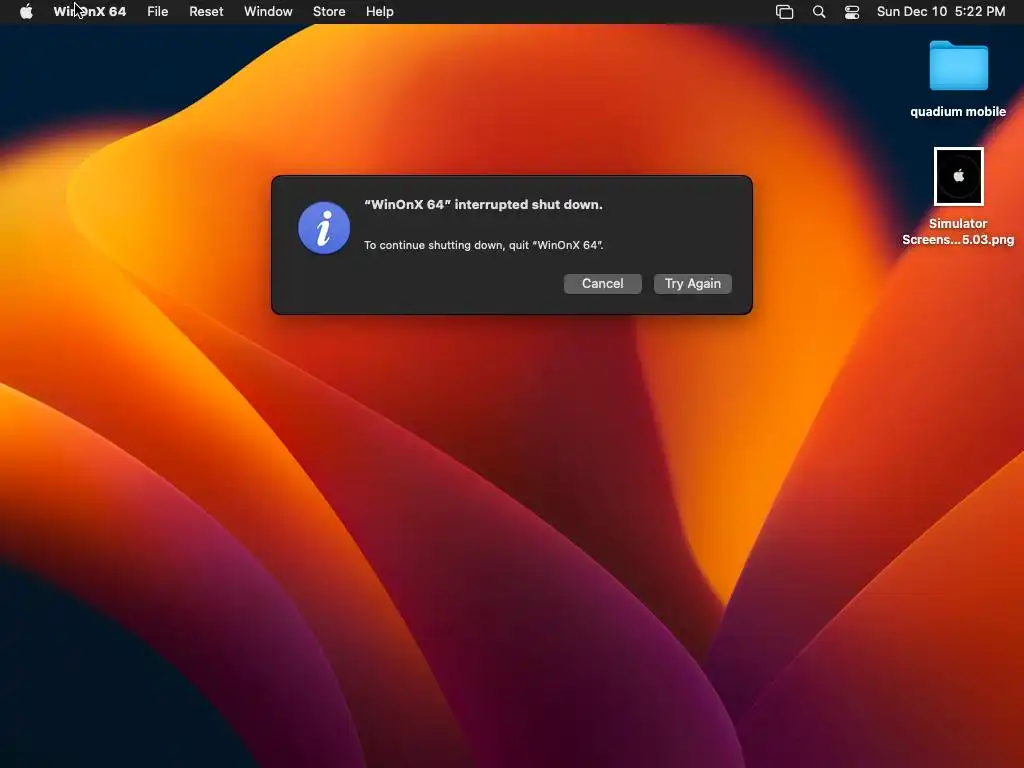
Task: Click the date and time clock
Action: click(x=941, y=12)
